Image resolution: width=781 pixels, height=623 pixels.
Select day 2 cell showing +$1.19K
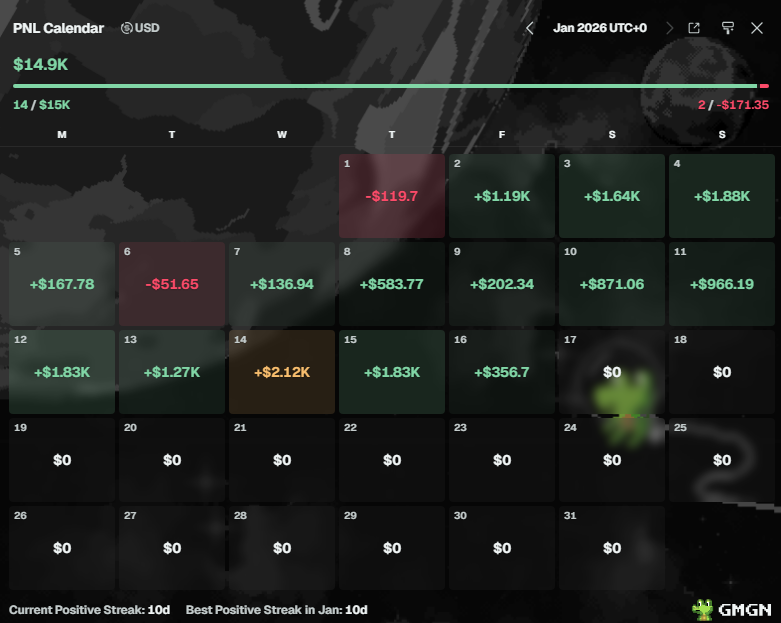pyautogui.click(x=502, y=196)
